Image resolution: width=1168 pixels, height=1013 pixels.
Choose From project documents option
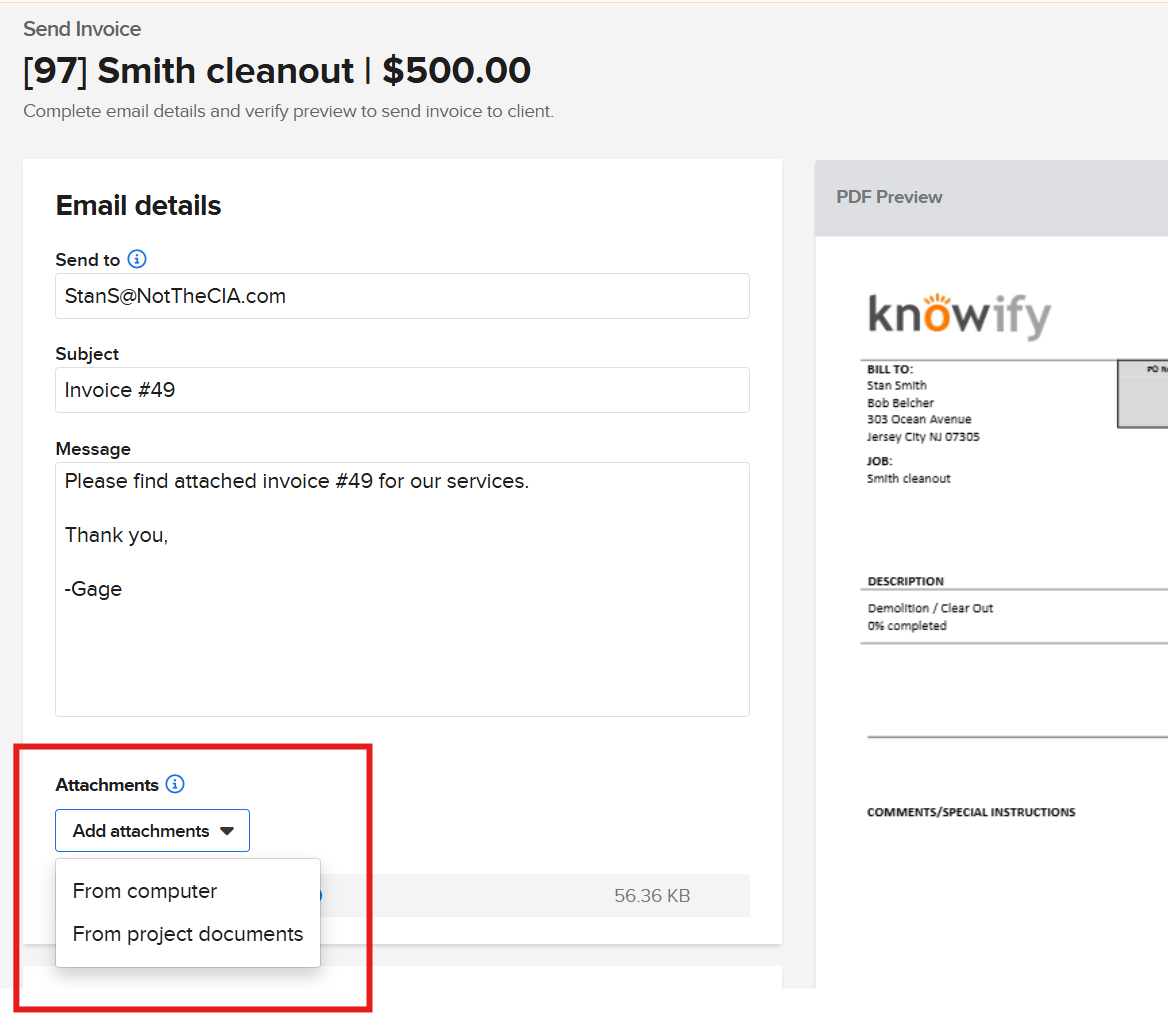(x=188, y=934)
